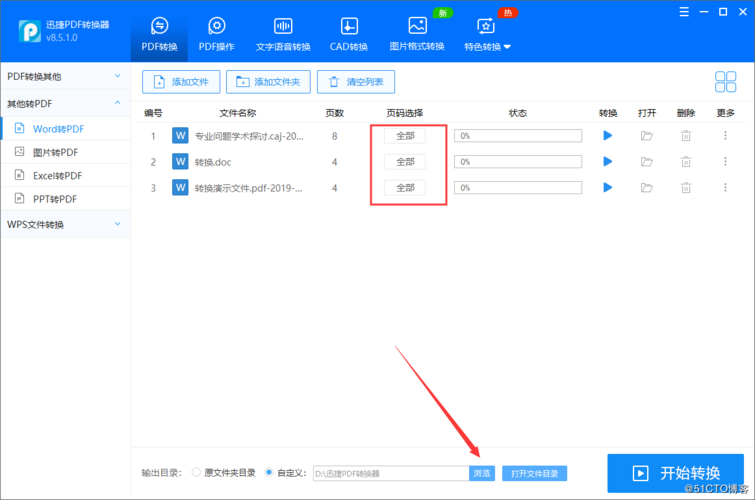Click the 迅捷PDF转换器 app logo

coord(30,31)
